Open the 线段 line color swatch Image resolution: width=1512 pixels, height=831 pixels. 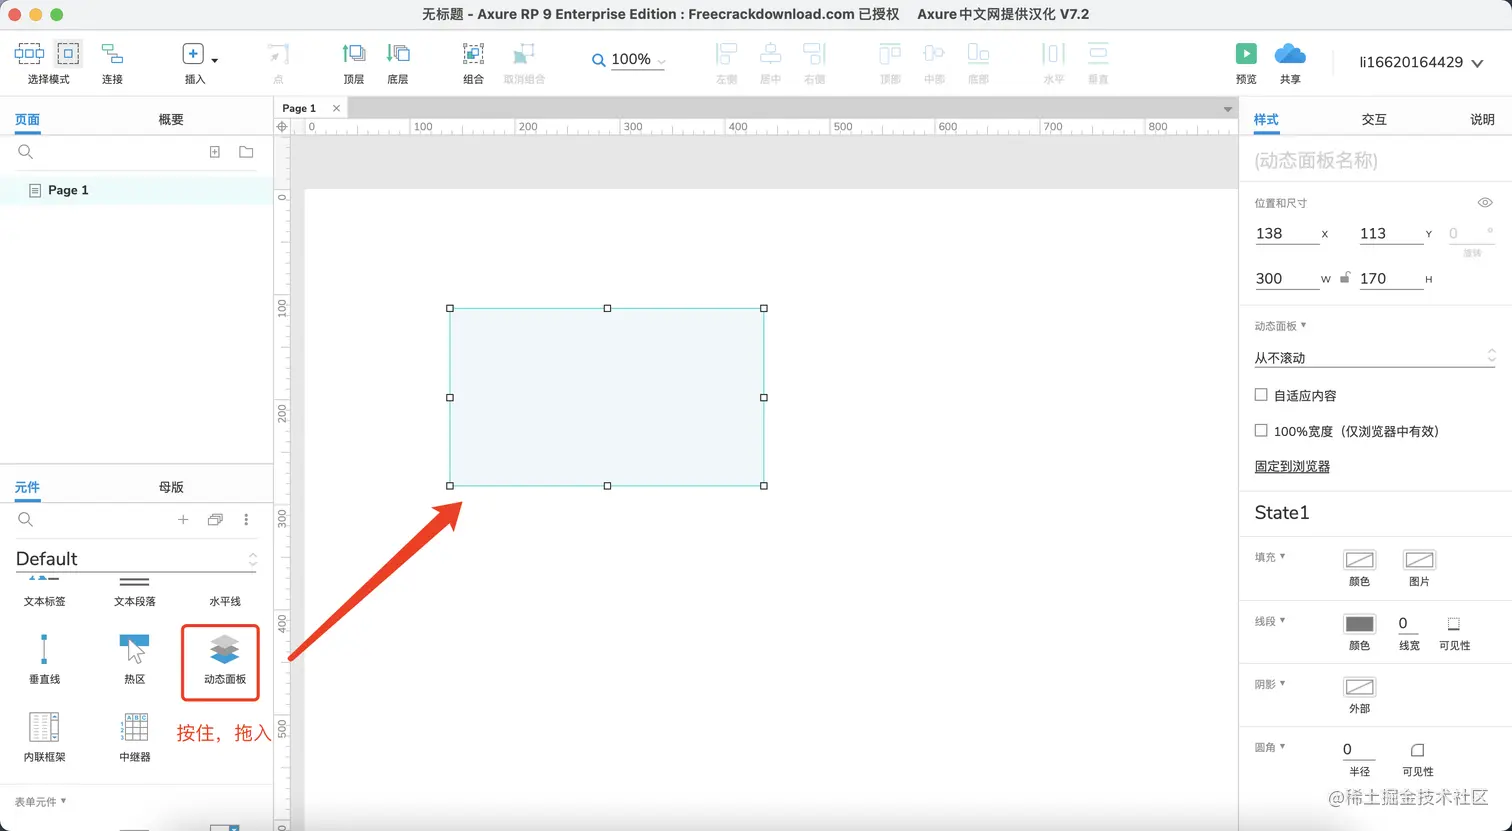click(1359, 624)
